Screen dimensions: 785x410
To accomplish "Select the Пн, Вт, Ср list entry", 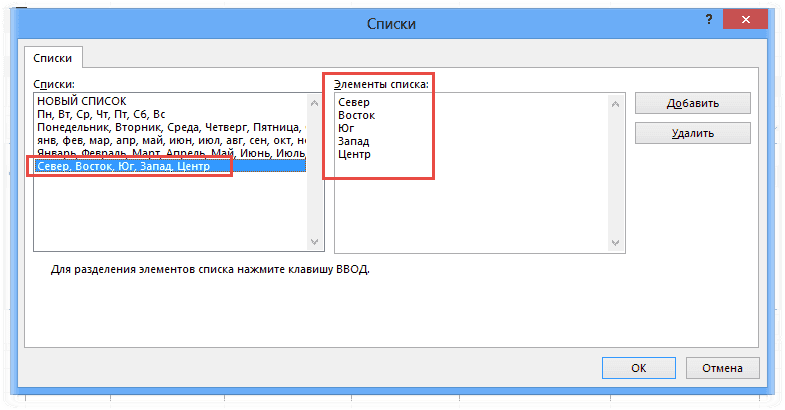I will pyautogui.click(x=100, y=115).
